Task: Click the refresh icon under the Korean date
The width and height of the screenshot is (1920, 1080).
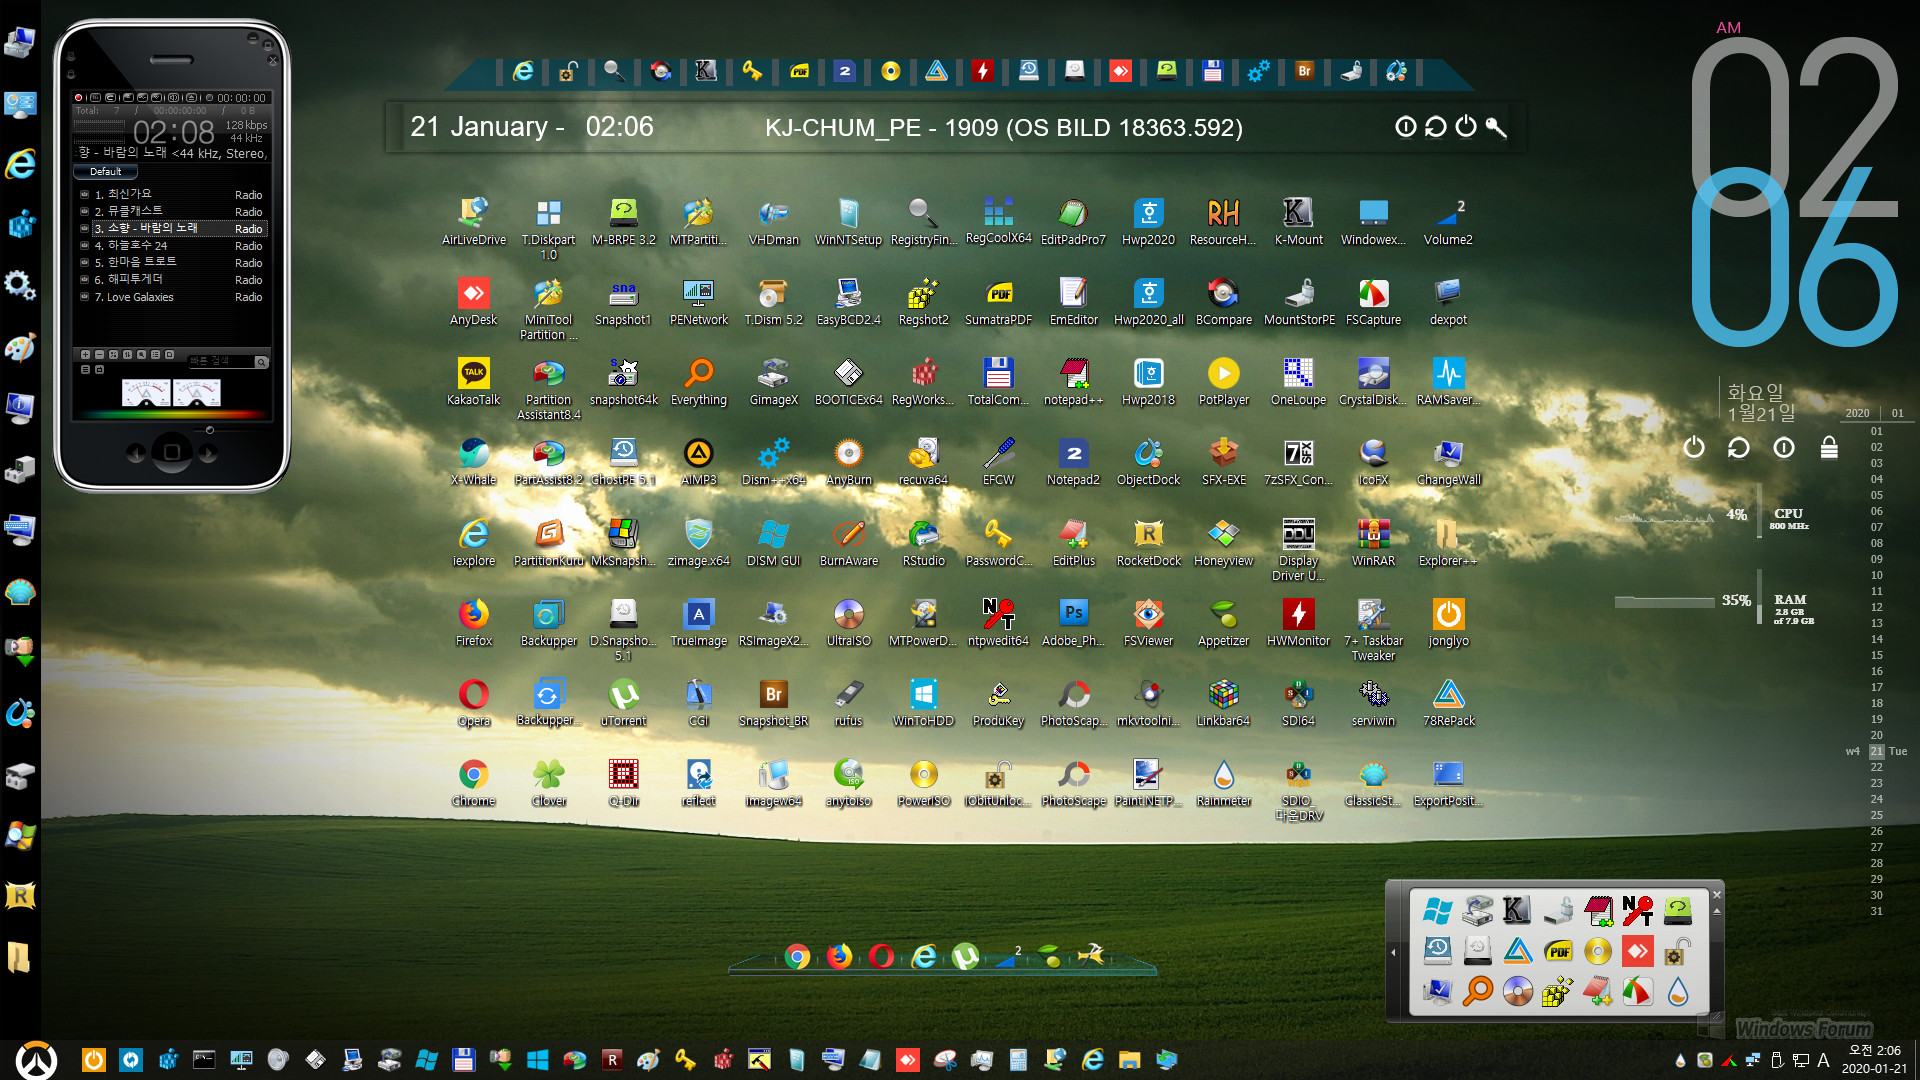Action: pos(1739,447)
